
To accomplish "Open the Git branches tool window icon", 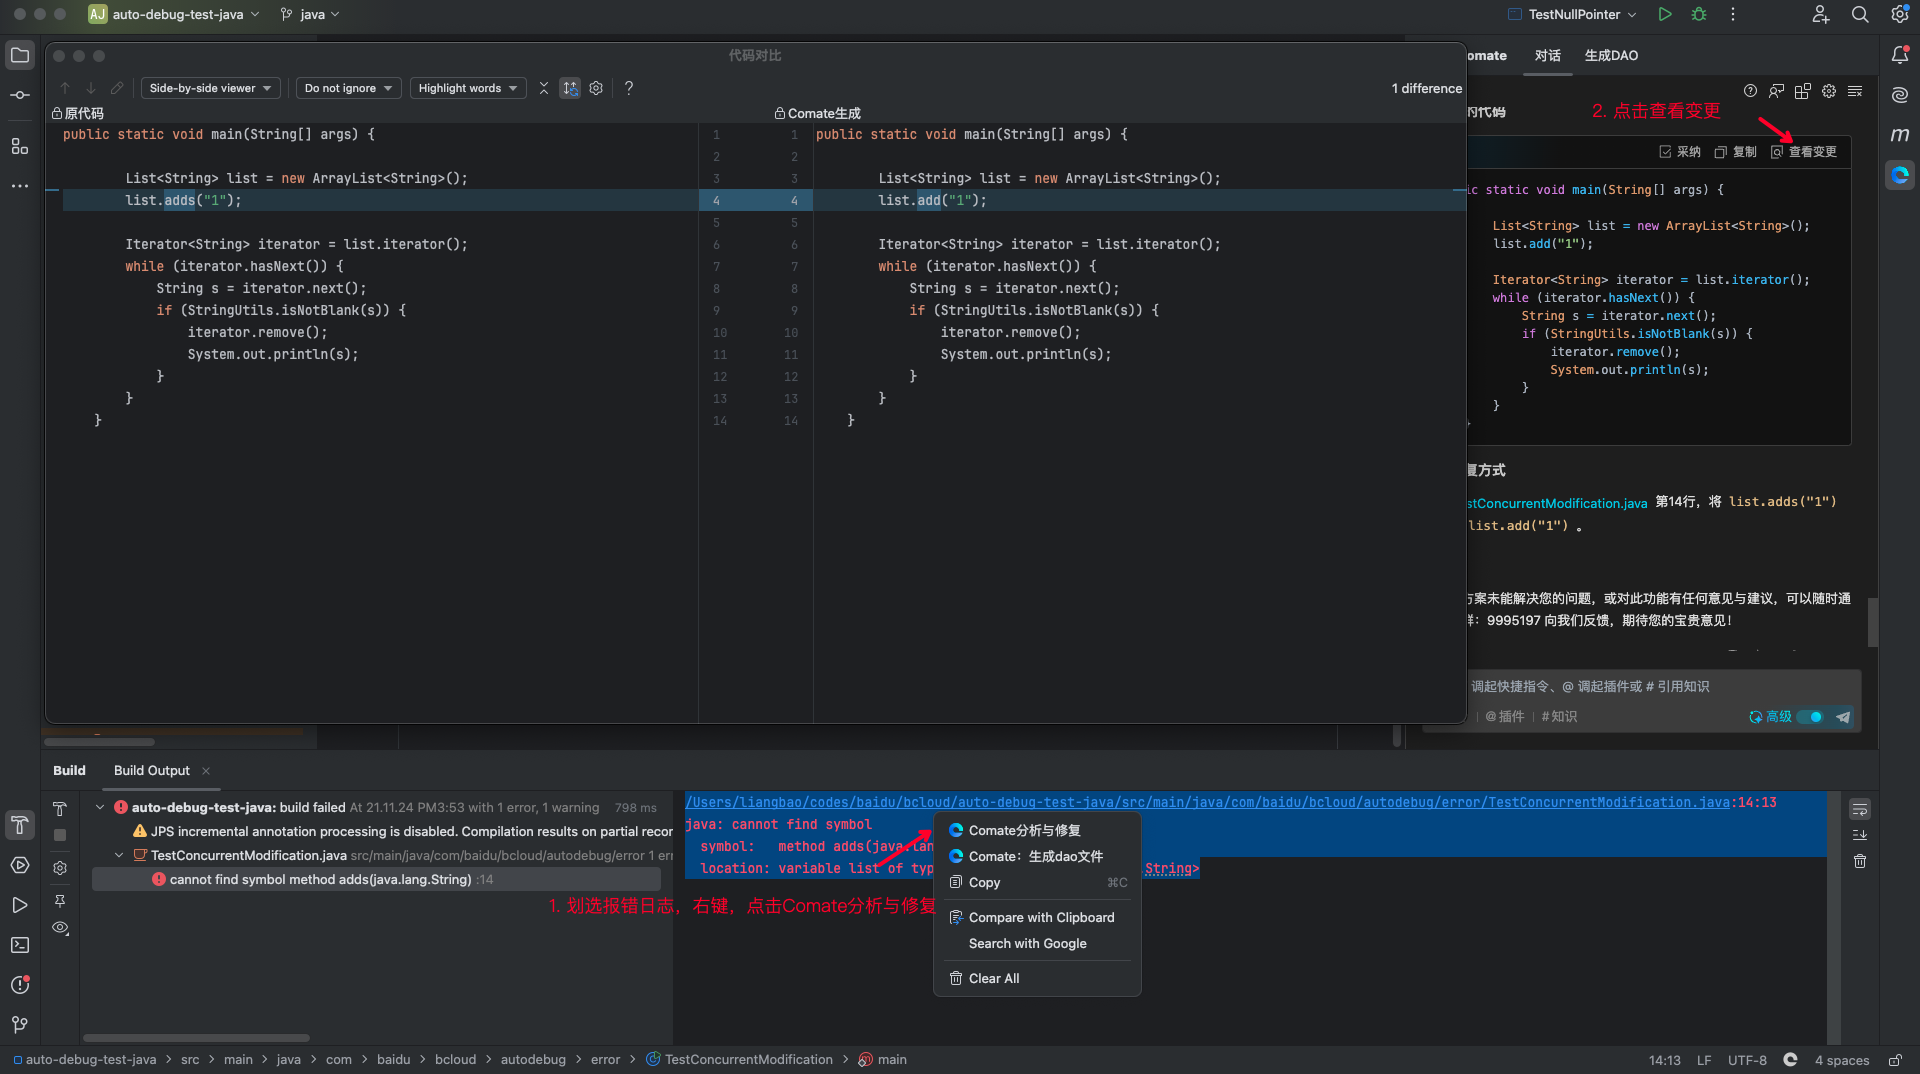I will pos(20,1025).
